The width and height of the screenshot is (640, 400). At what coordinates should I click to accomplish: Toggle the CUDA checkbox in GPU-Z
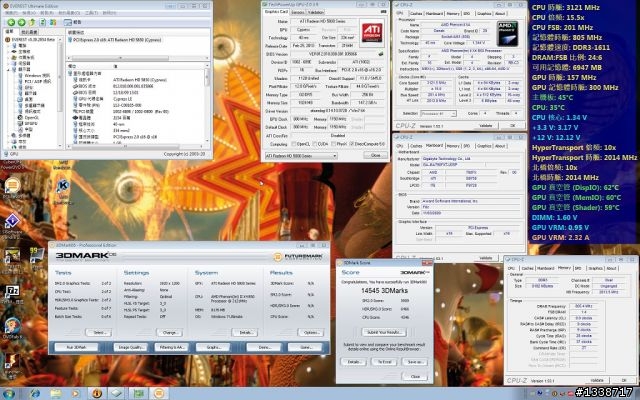(x=314, y=144)
